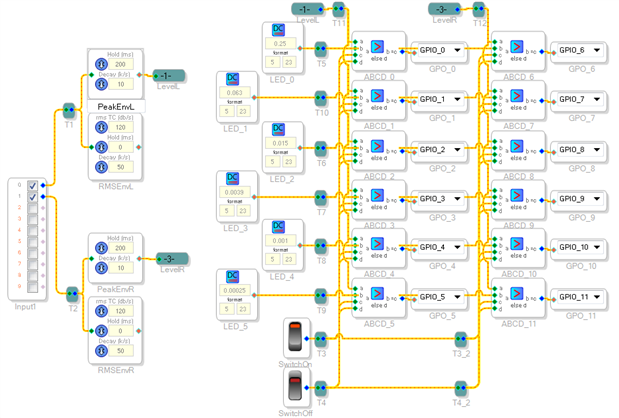Select the T1 junction node

pos(69,111)
